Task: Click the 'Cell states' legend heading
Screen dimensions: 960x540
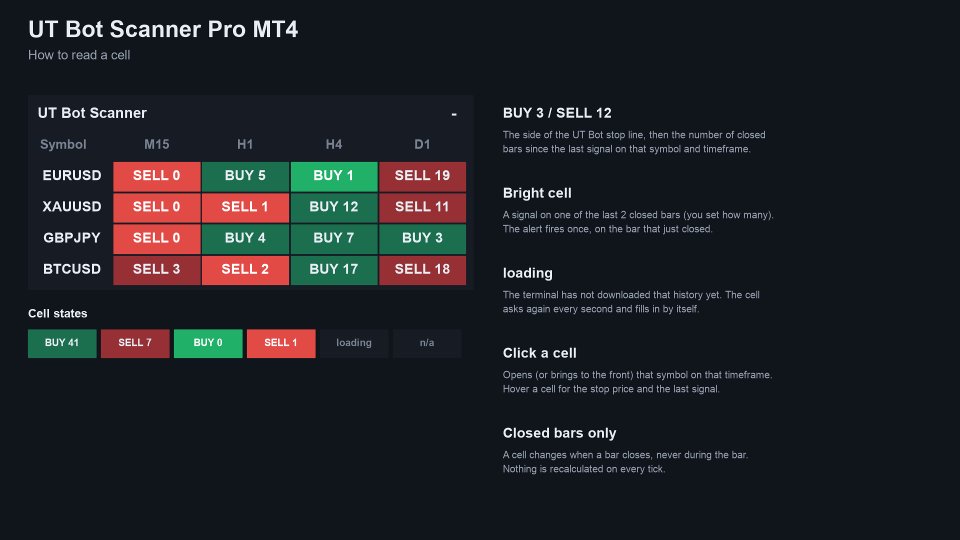Action: pos(58,313)
